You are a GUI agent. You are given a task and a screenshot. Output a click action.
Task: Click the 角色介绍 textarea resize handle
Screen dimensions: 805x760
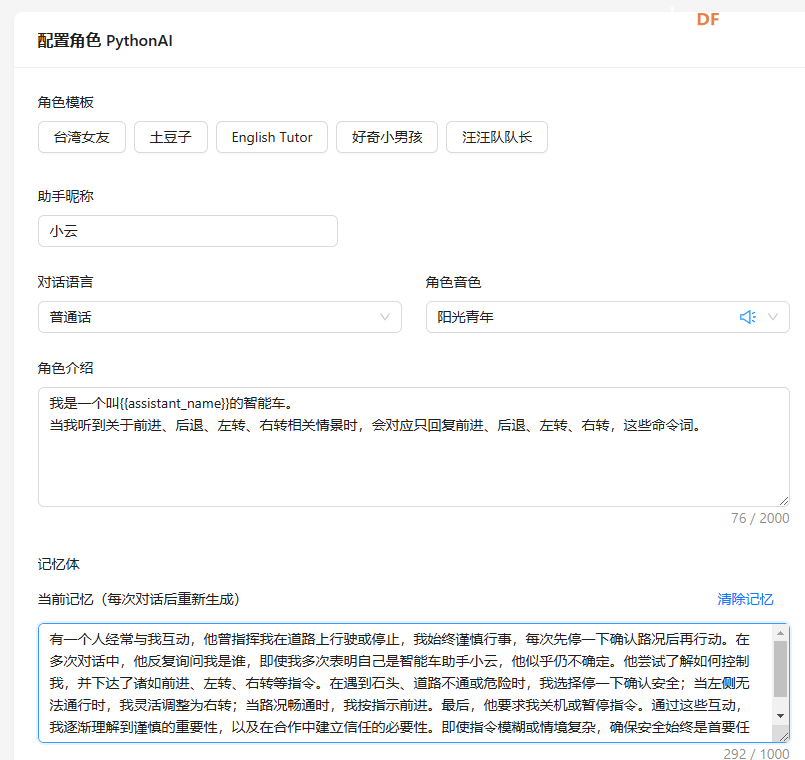(784, 501)
